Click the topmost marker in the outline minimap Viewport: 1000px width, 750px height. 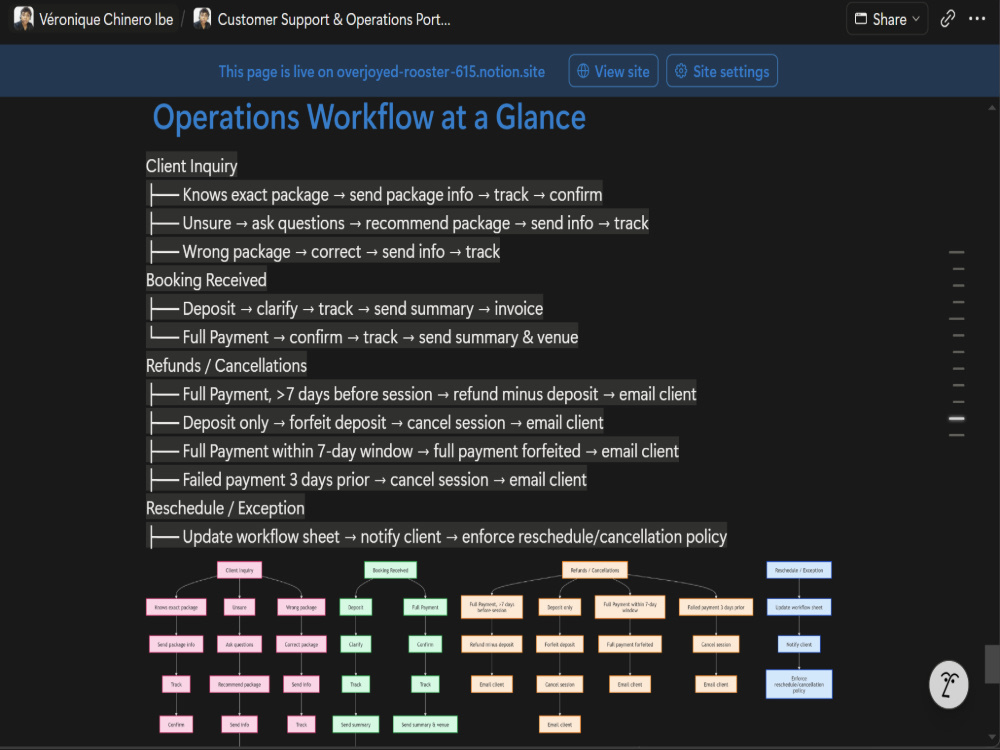[x=957, y=253]
